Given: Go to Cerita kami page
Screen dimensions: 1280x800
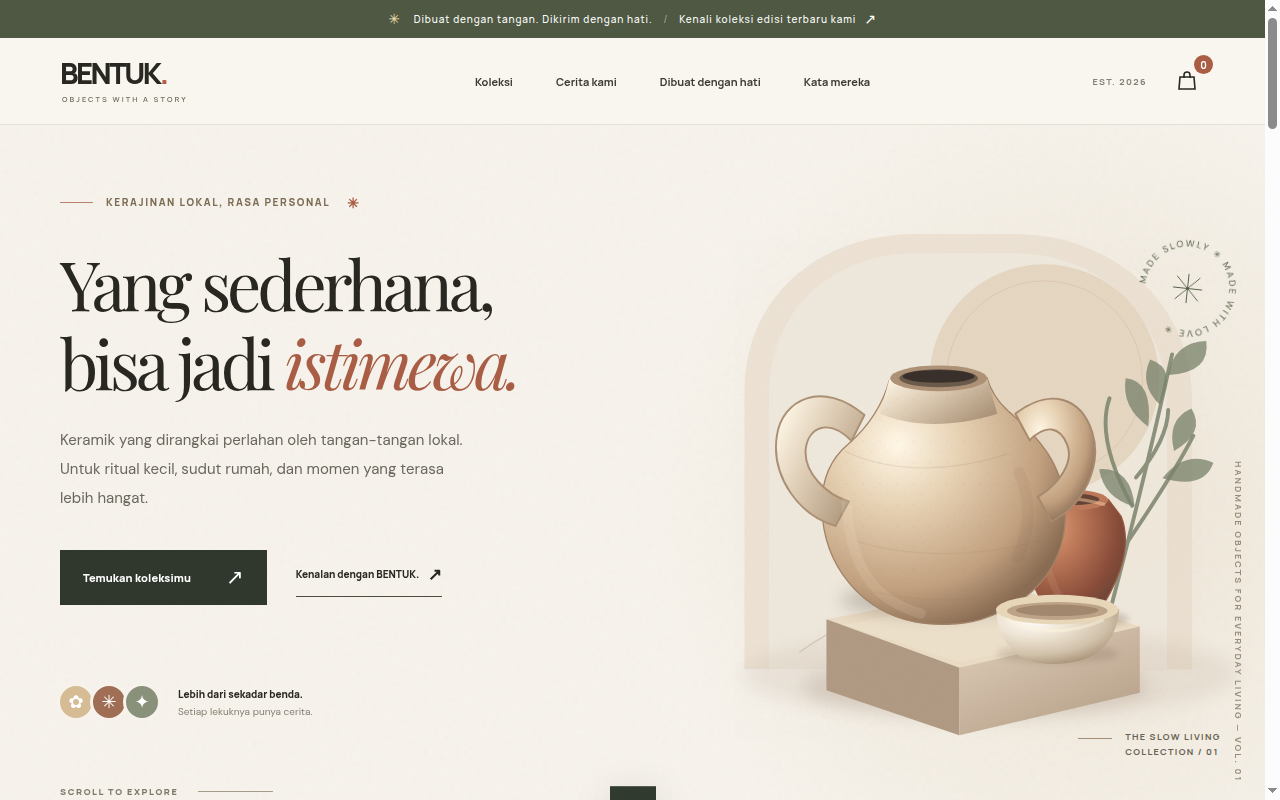Looking at the screenshot, I should coord(586,82).
